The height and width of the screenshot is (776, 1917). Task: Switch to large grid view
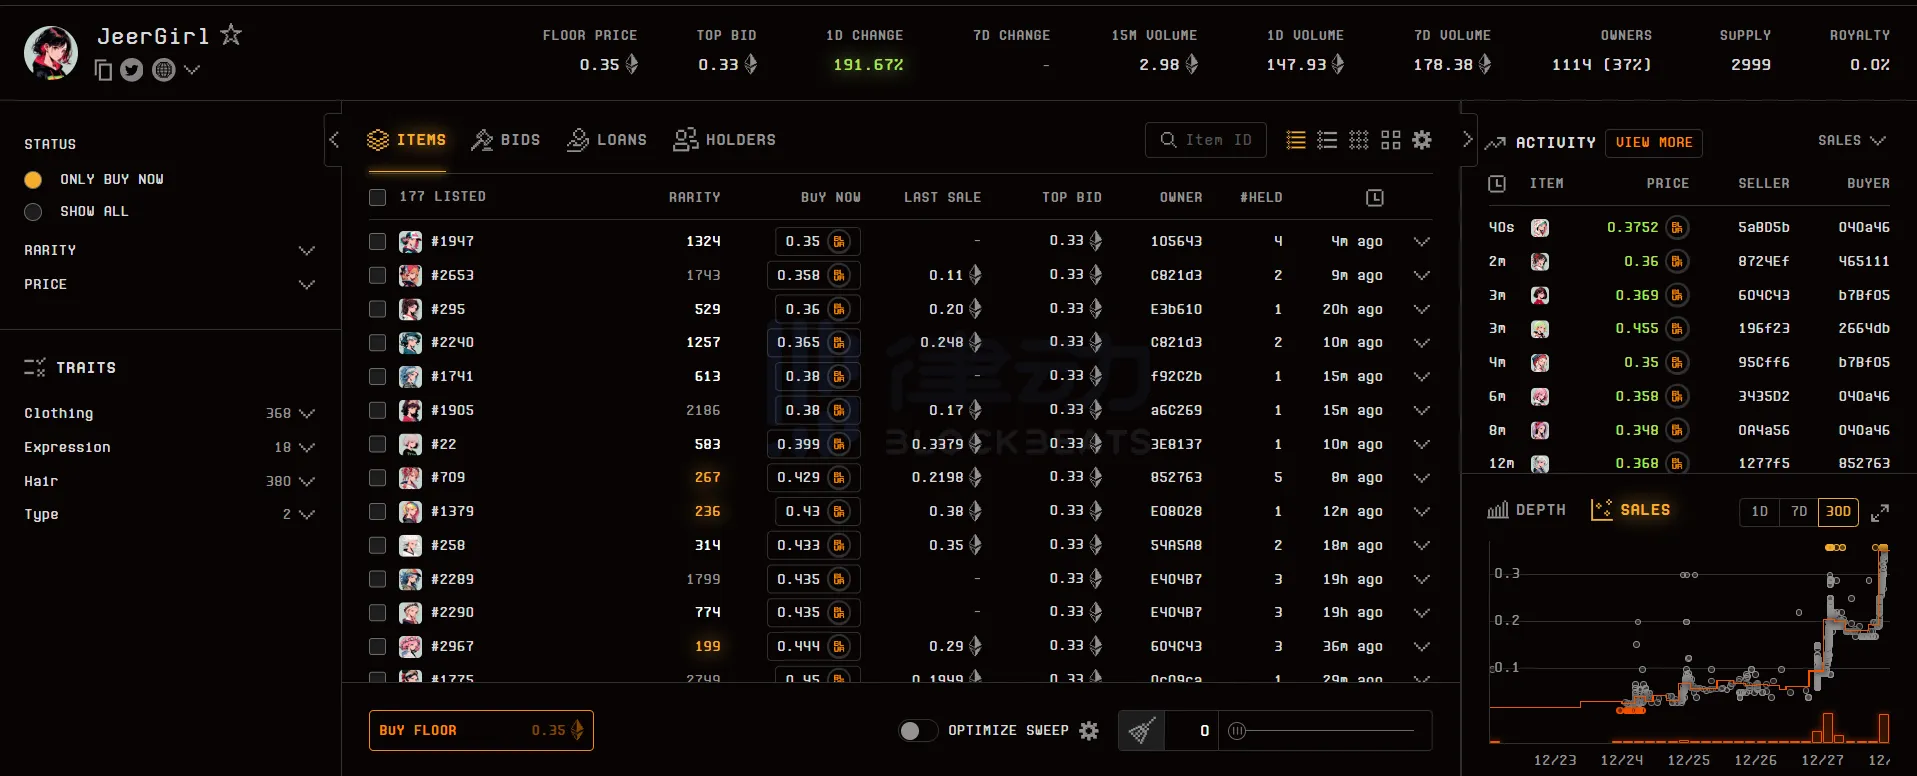[x=1390, y=140]
